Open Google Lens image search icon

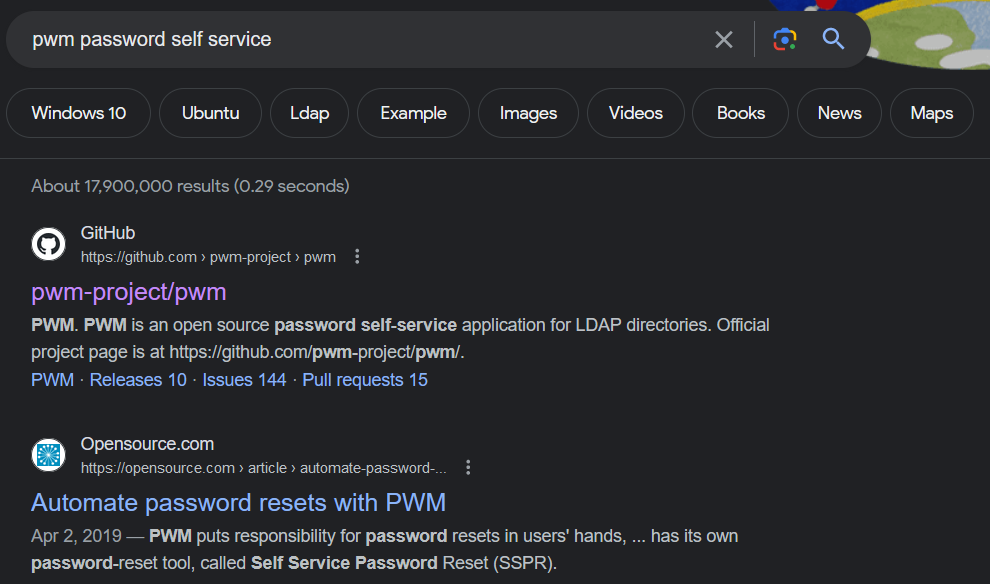(x=785, y=39)
